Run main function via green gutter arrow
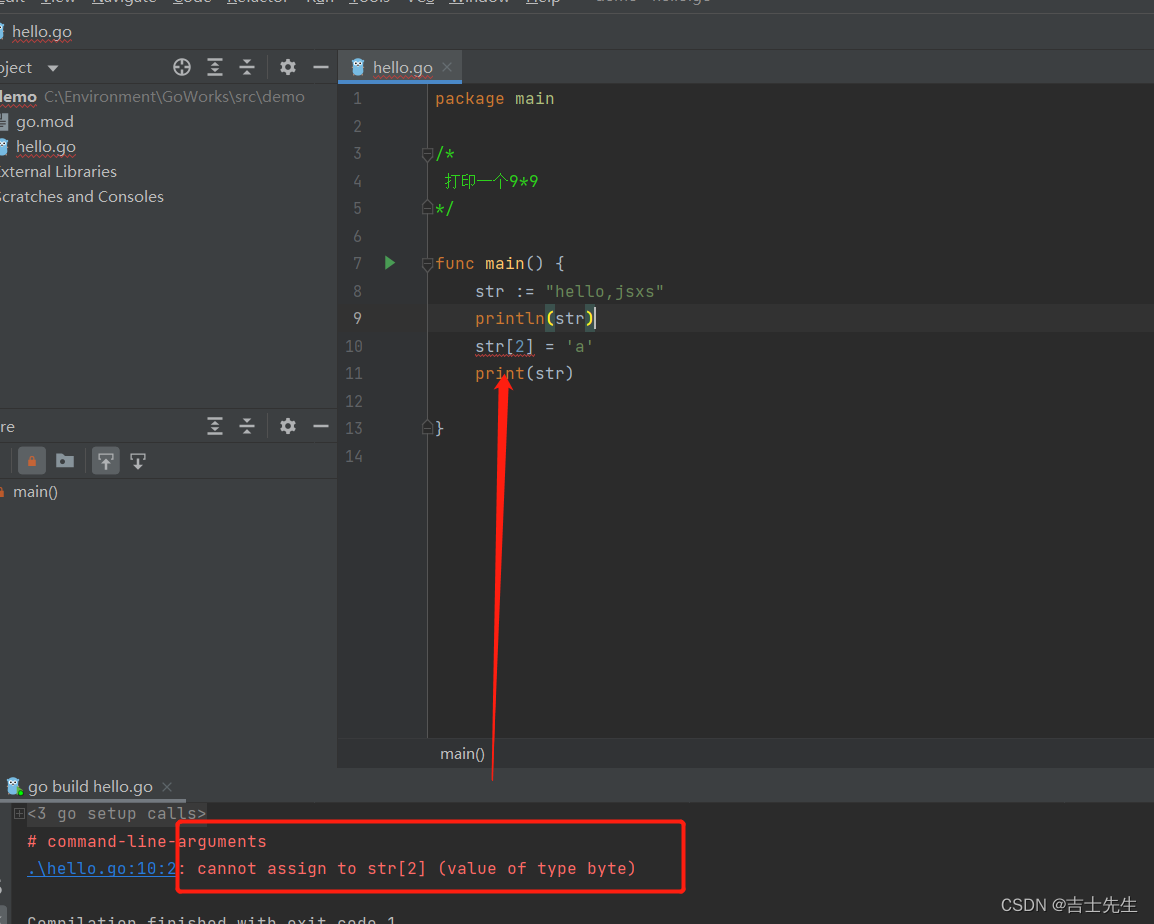This screenshot has width=1154, height=924. pyautogui.click(x=390, y=263)
